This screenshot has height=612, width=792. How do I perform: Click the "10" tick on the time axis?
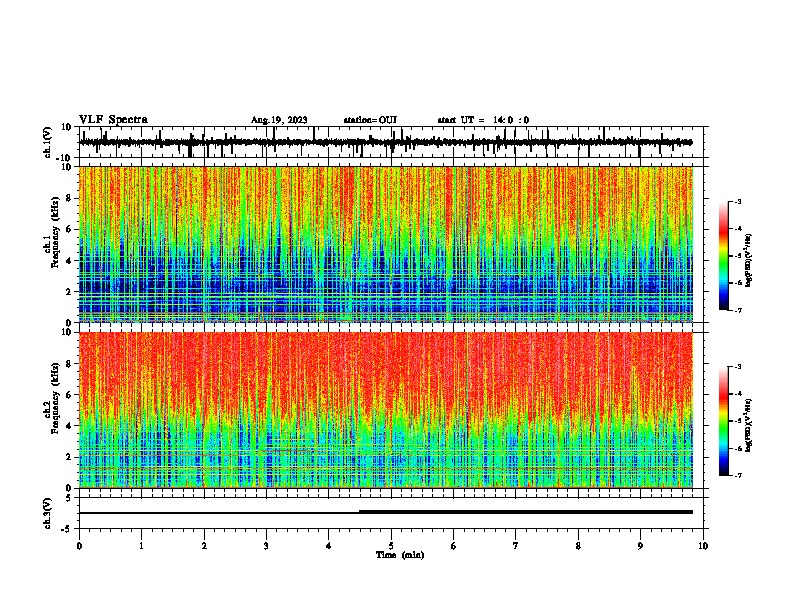[703, 546]
